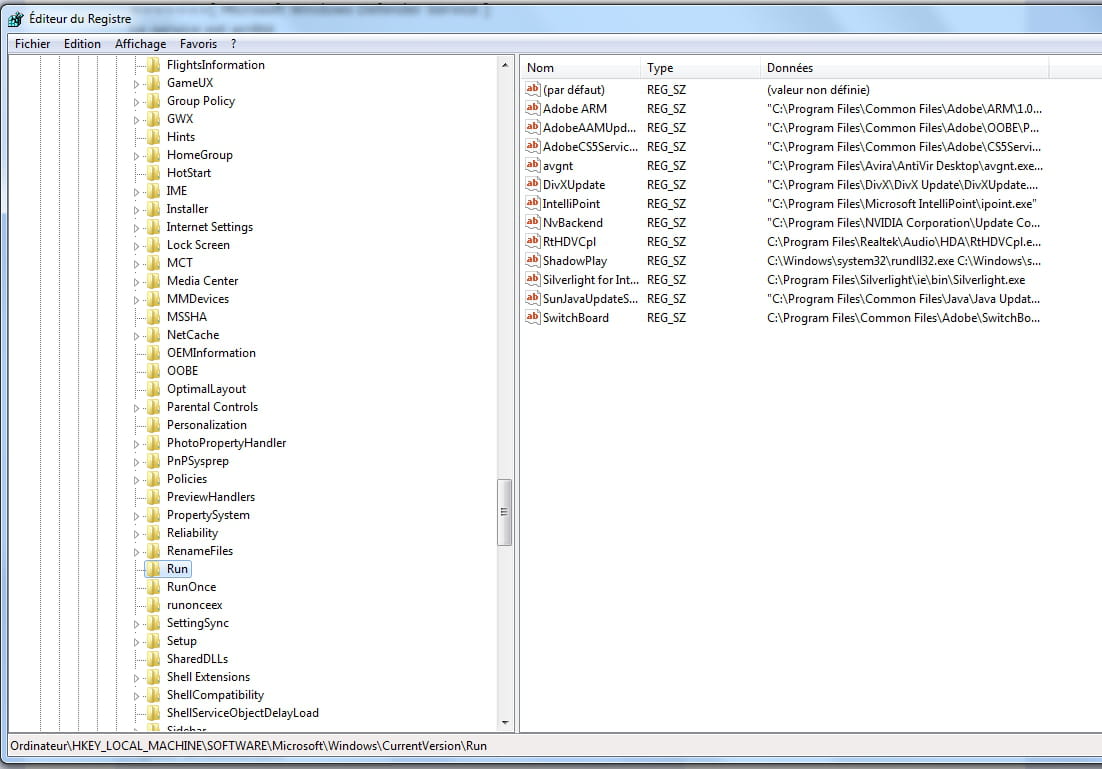
Task: Click the string icon of DivXUpdate value
Action: 533,184
